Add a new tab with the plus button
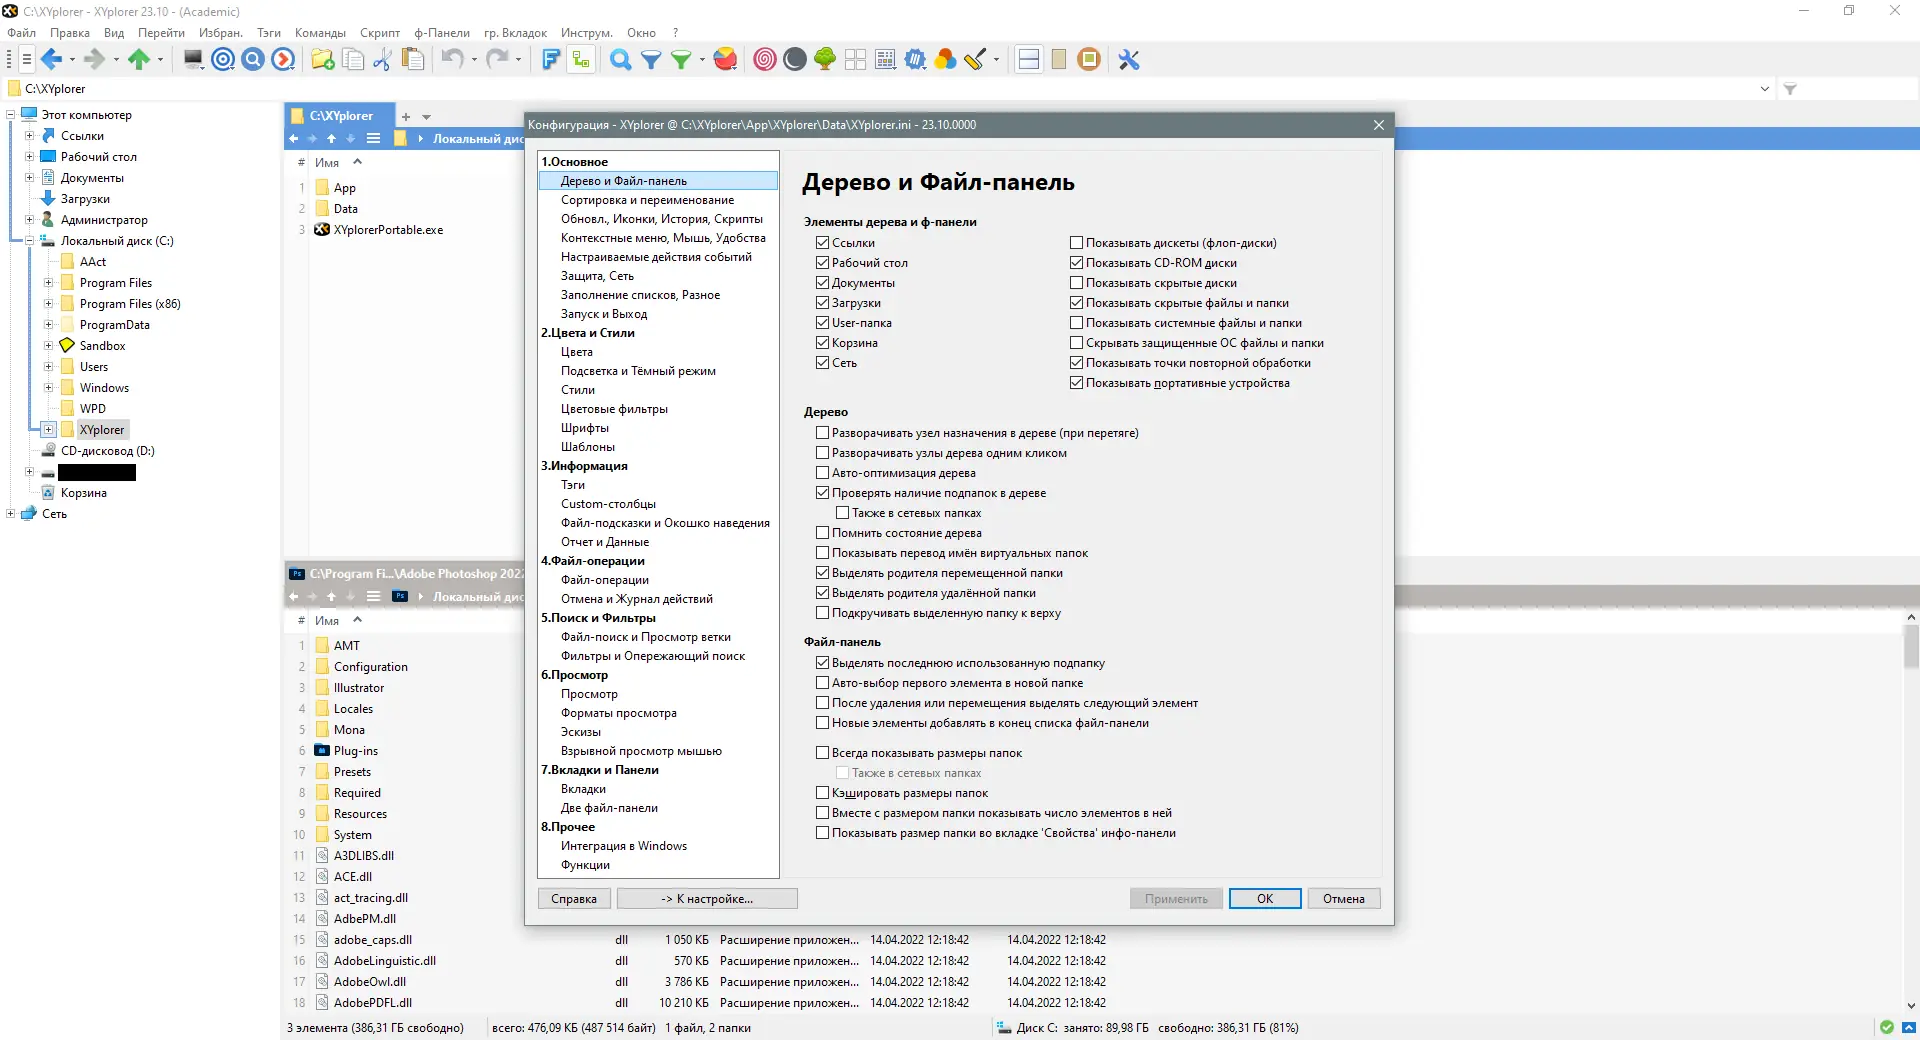 point(406,117)
